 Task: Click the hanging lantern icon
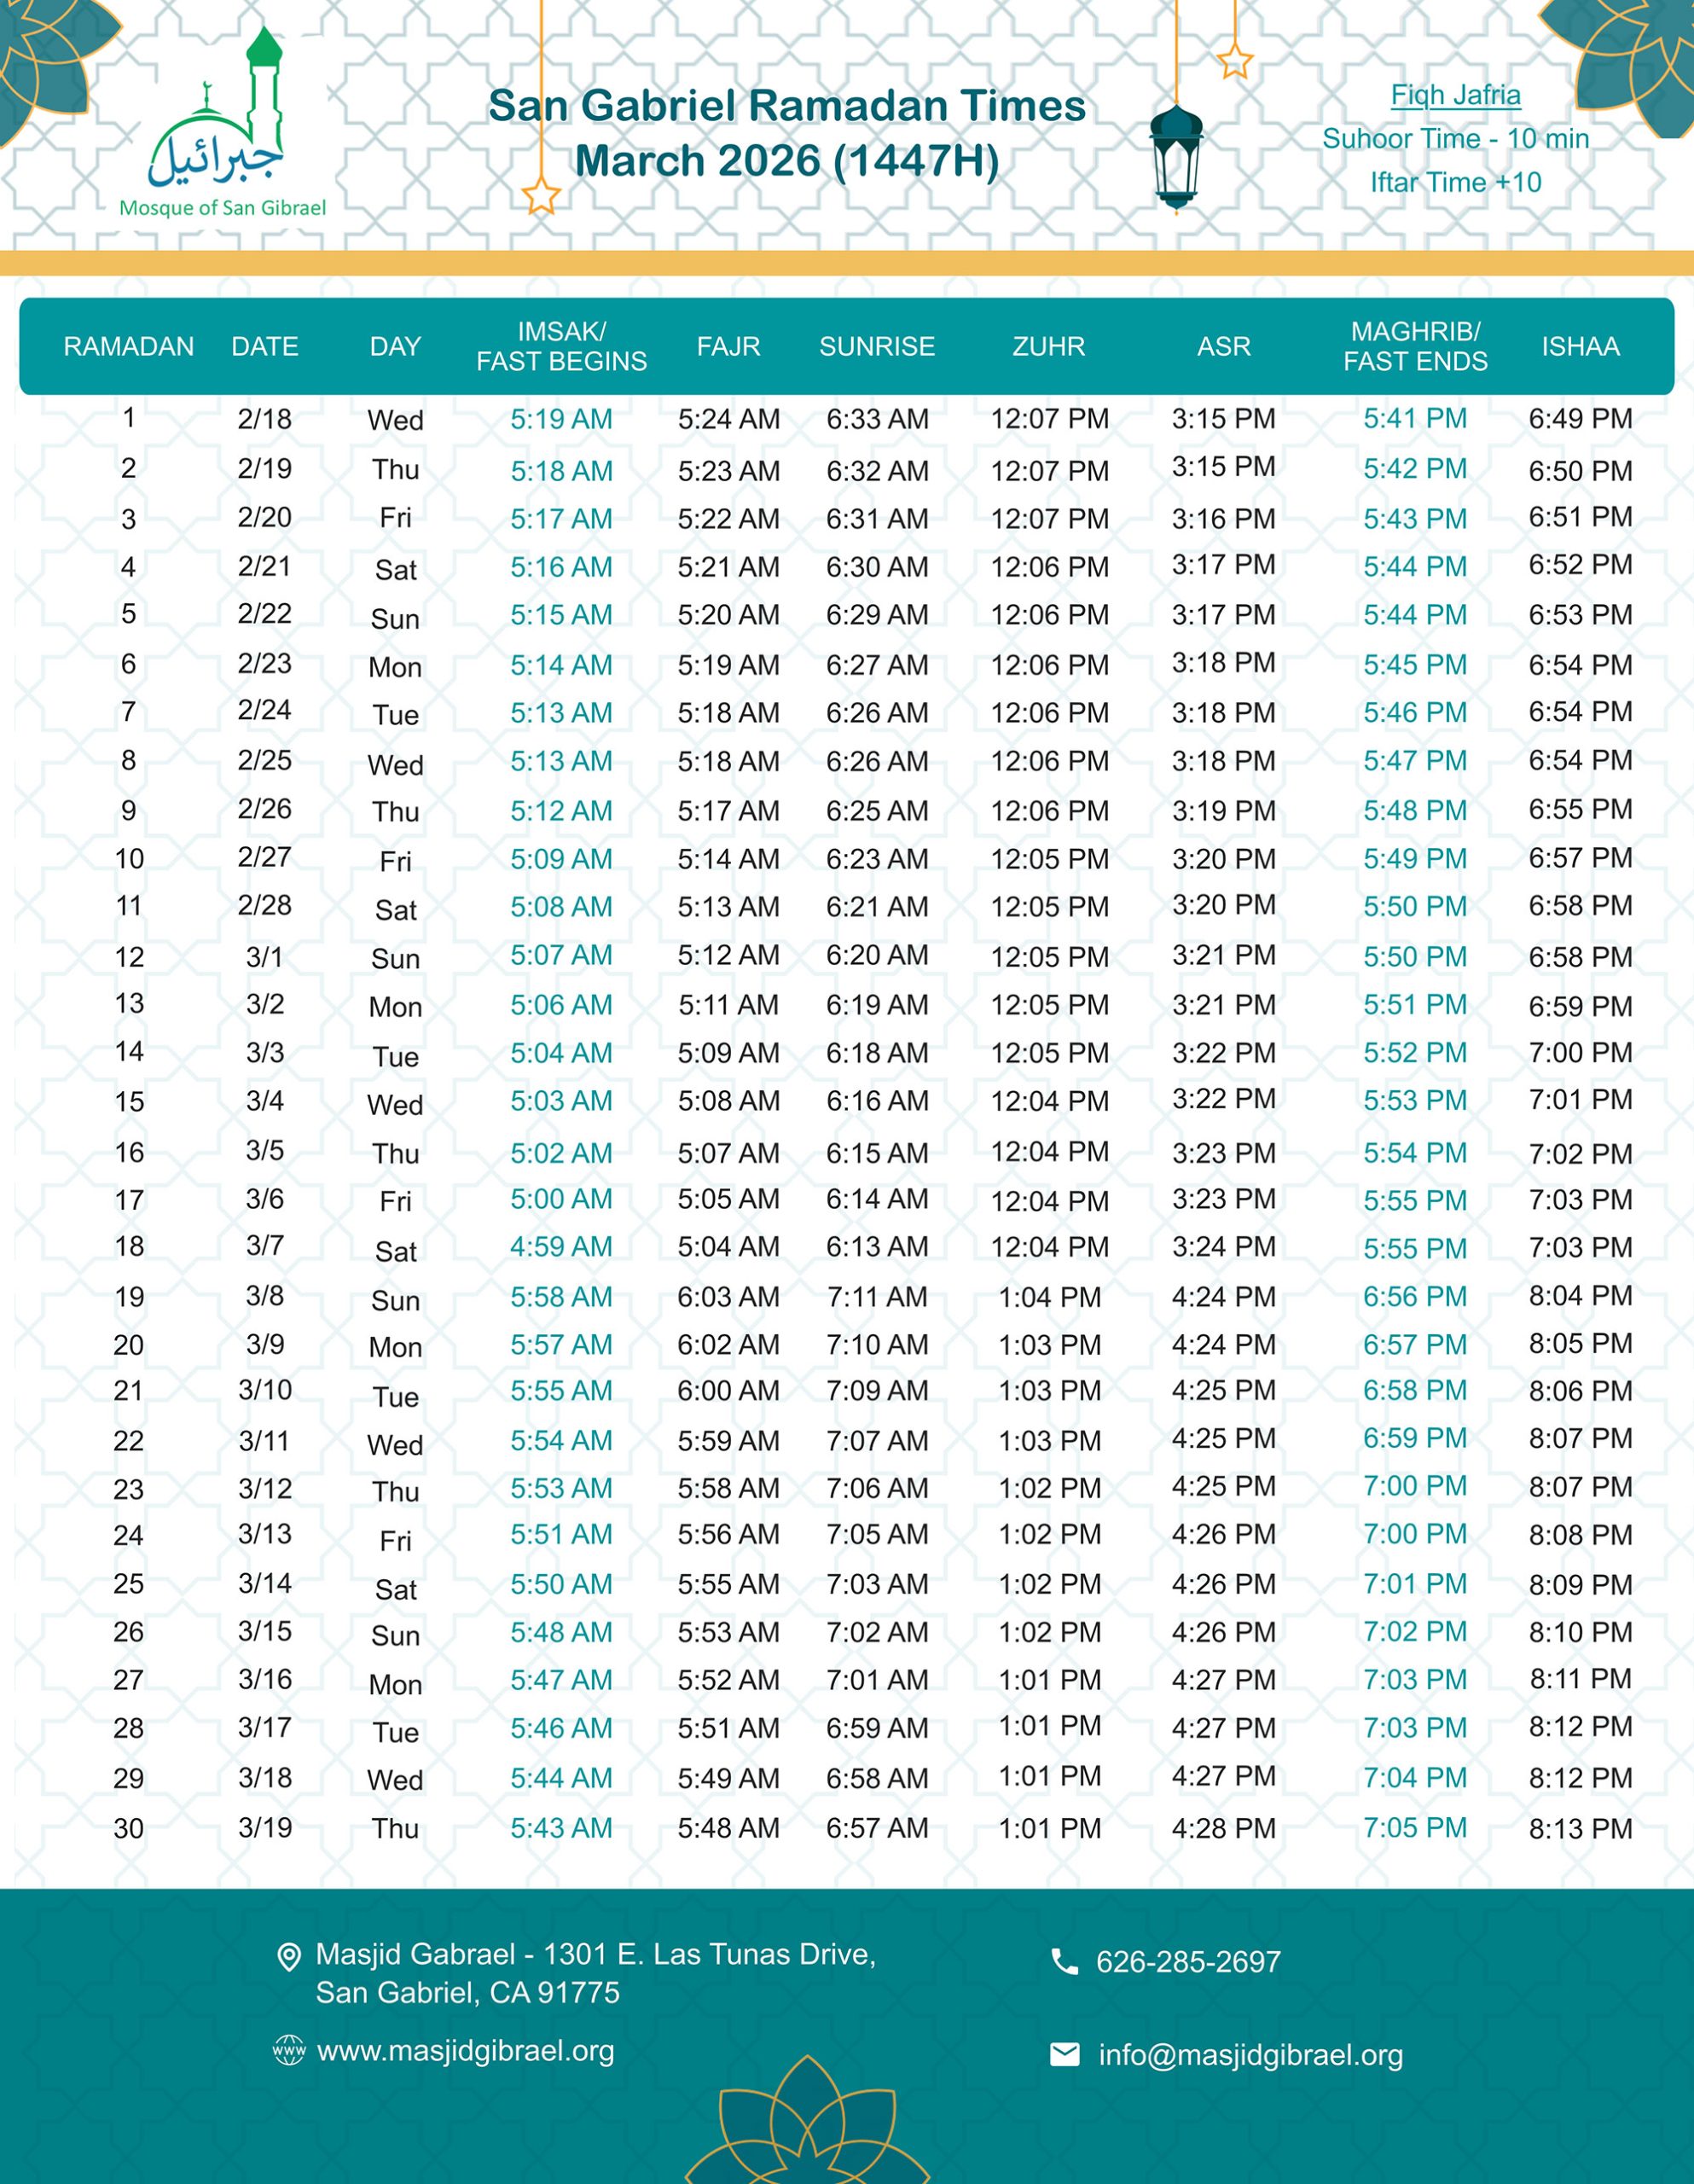pyautogui.click(x=1176, y=158)
